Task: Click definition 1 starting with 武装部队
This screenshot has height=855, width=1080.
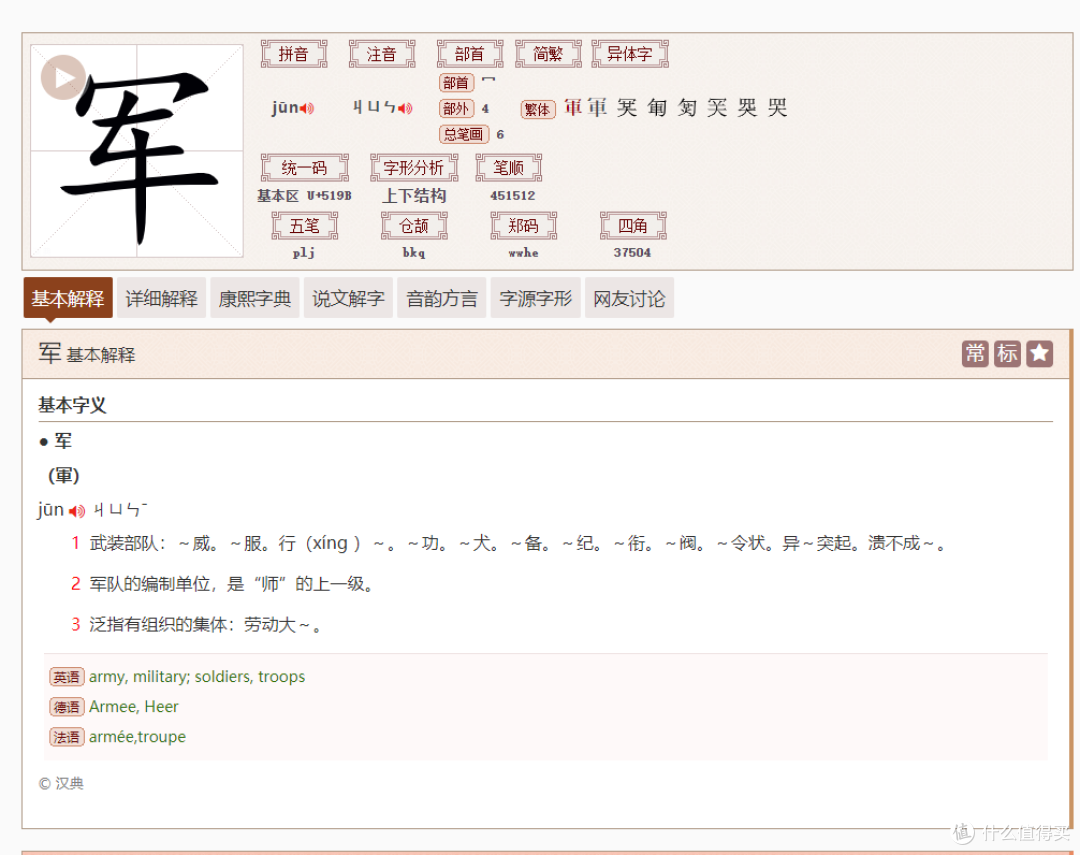Action: pos(519,544)
